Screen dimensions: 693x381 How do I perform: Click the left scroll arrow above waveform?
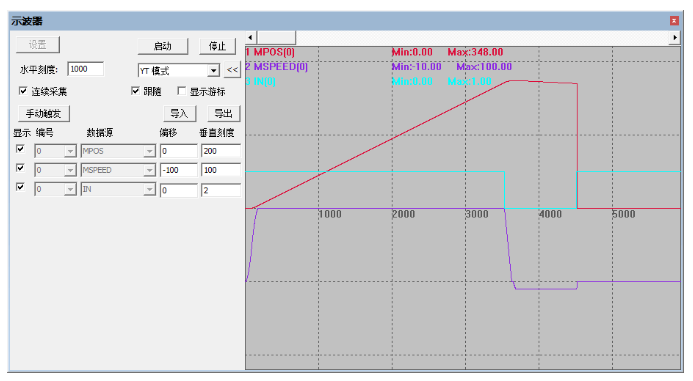(x=251, y=38)
